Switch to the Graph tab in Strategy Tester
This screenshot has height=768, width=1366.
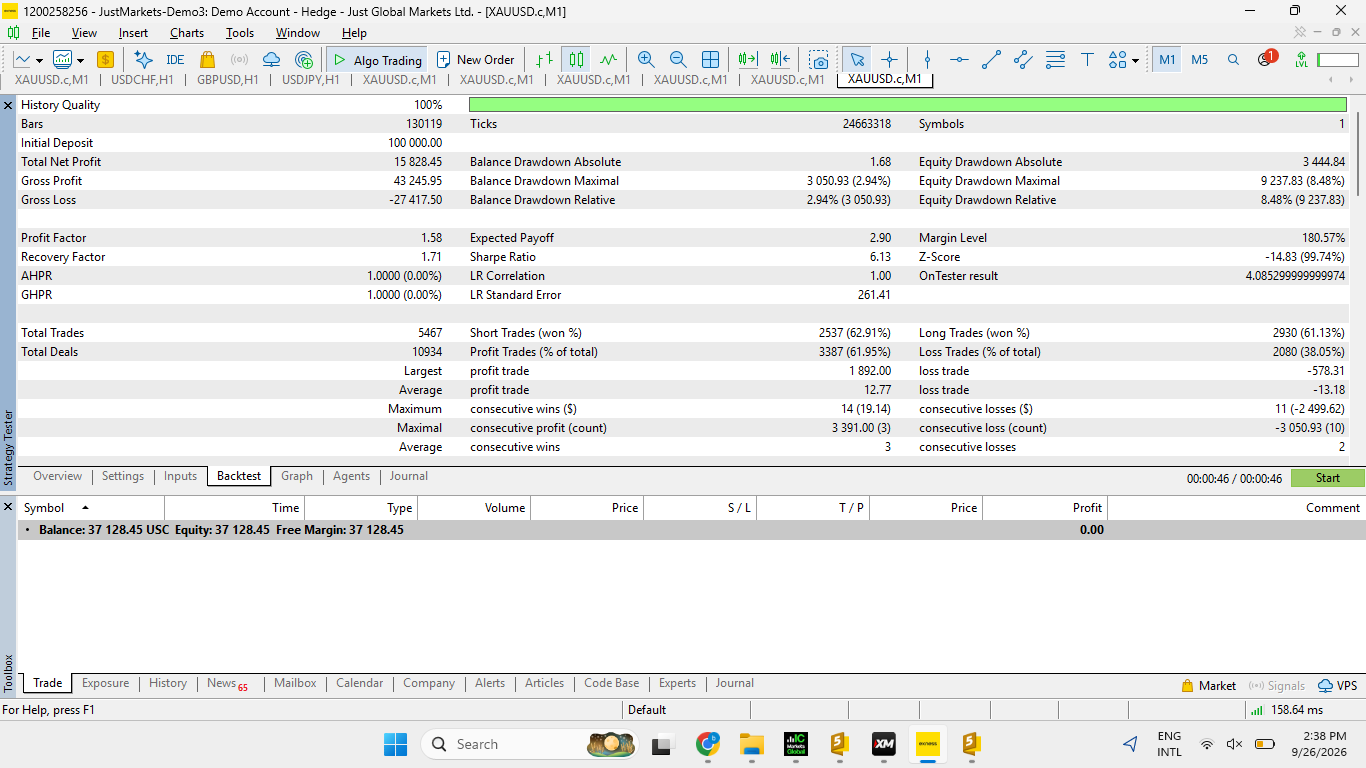[297, 476]
